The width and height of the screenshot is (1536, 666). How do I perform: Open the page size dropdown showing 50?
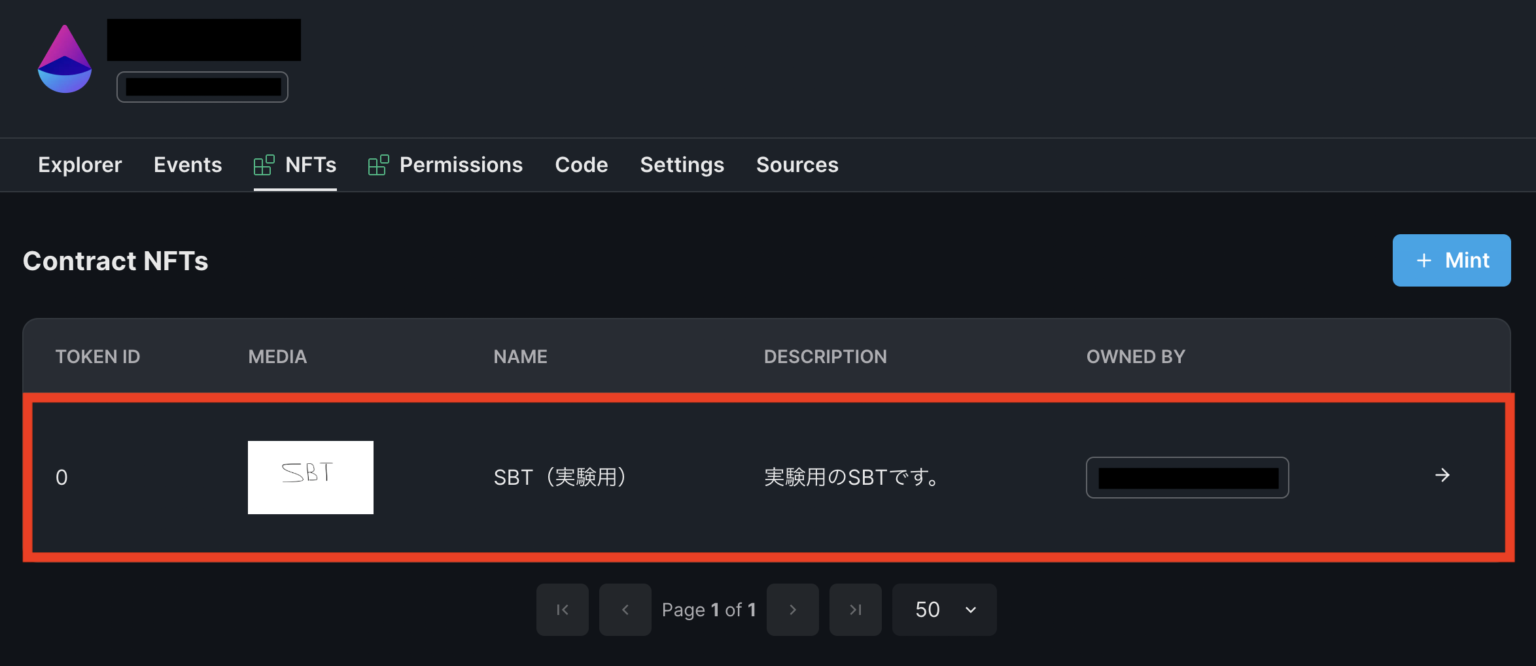(x=943, y=609)
